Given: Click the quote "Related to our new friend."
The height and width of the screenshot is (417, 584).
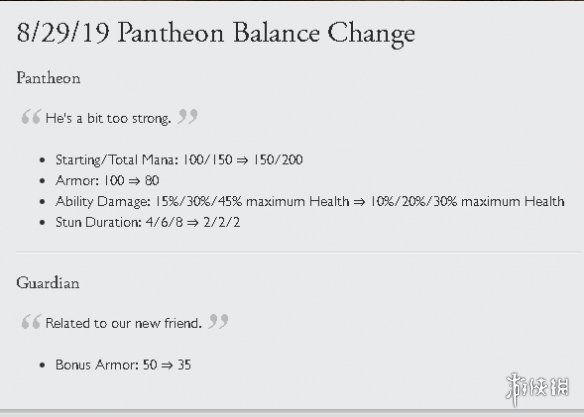Looking at the screenshot, I should point(124,323).
